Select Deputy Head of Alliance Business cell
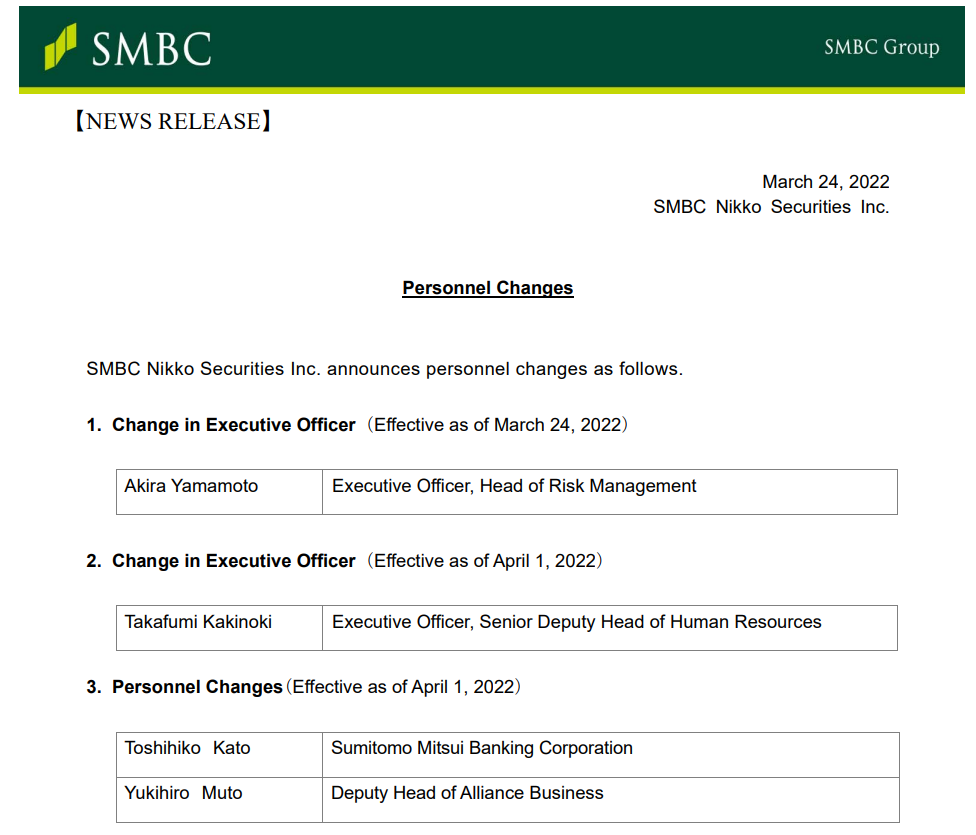 (x=611, y=800)
